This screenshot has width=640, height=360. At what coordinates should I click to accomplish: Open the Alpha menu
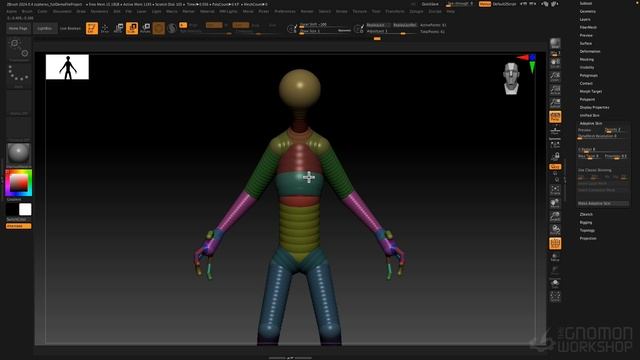coord(11,11)
